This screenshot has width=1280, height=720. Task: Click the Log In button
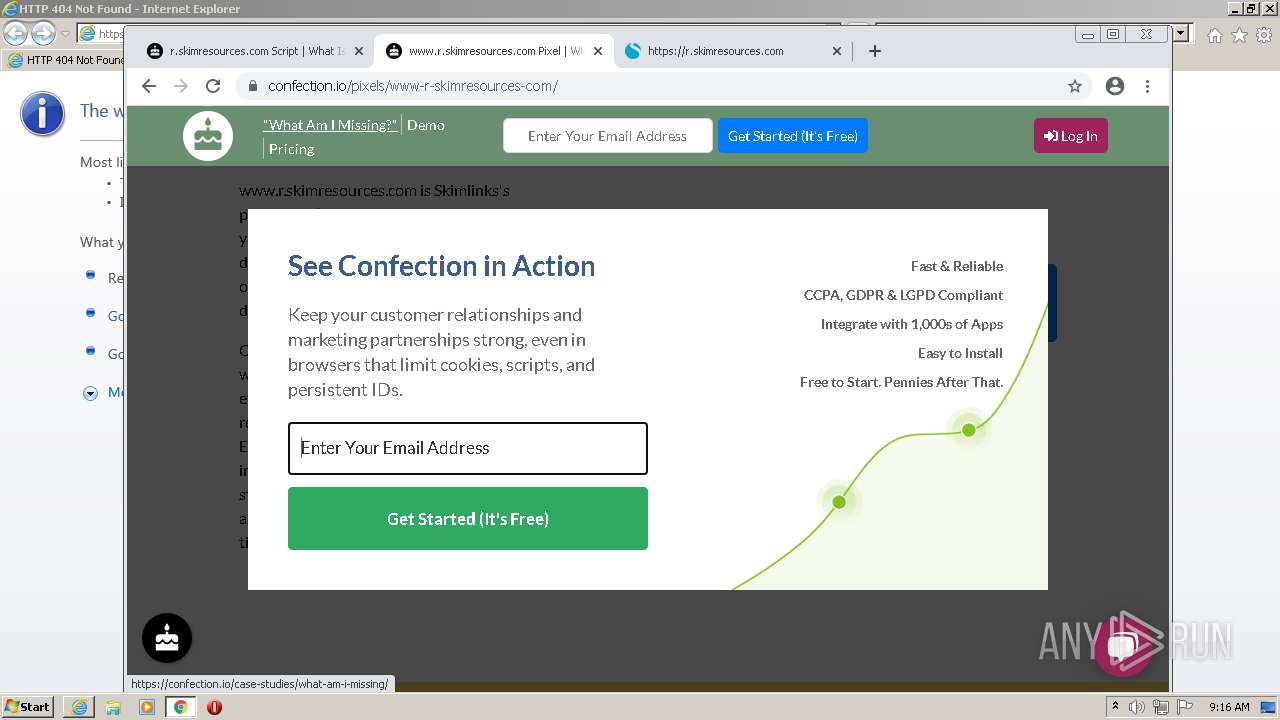tap(1071, 136)
